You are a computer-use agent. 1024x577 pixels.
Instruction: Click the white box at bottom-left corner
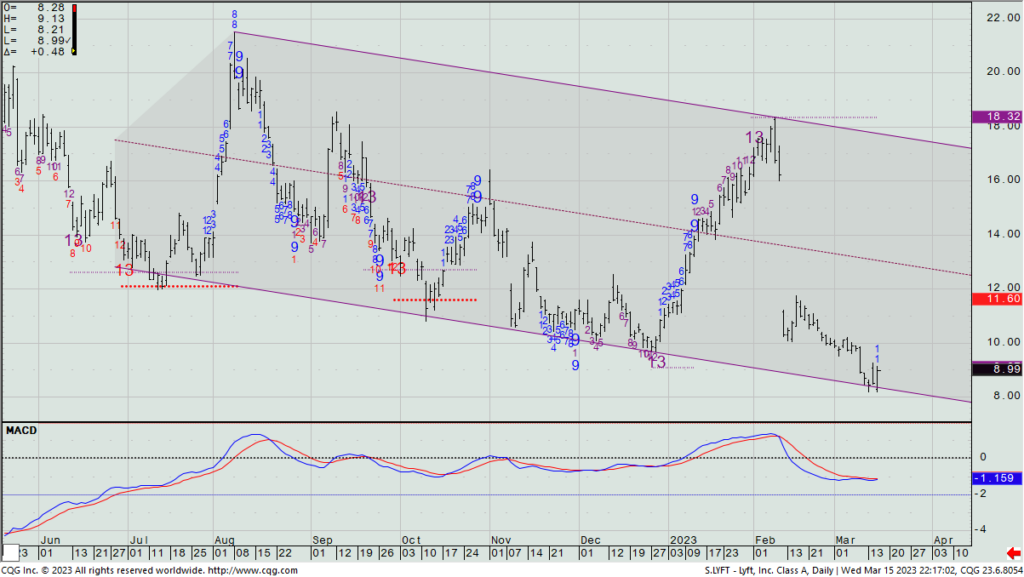[x=10, y=552]
